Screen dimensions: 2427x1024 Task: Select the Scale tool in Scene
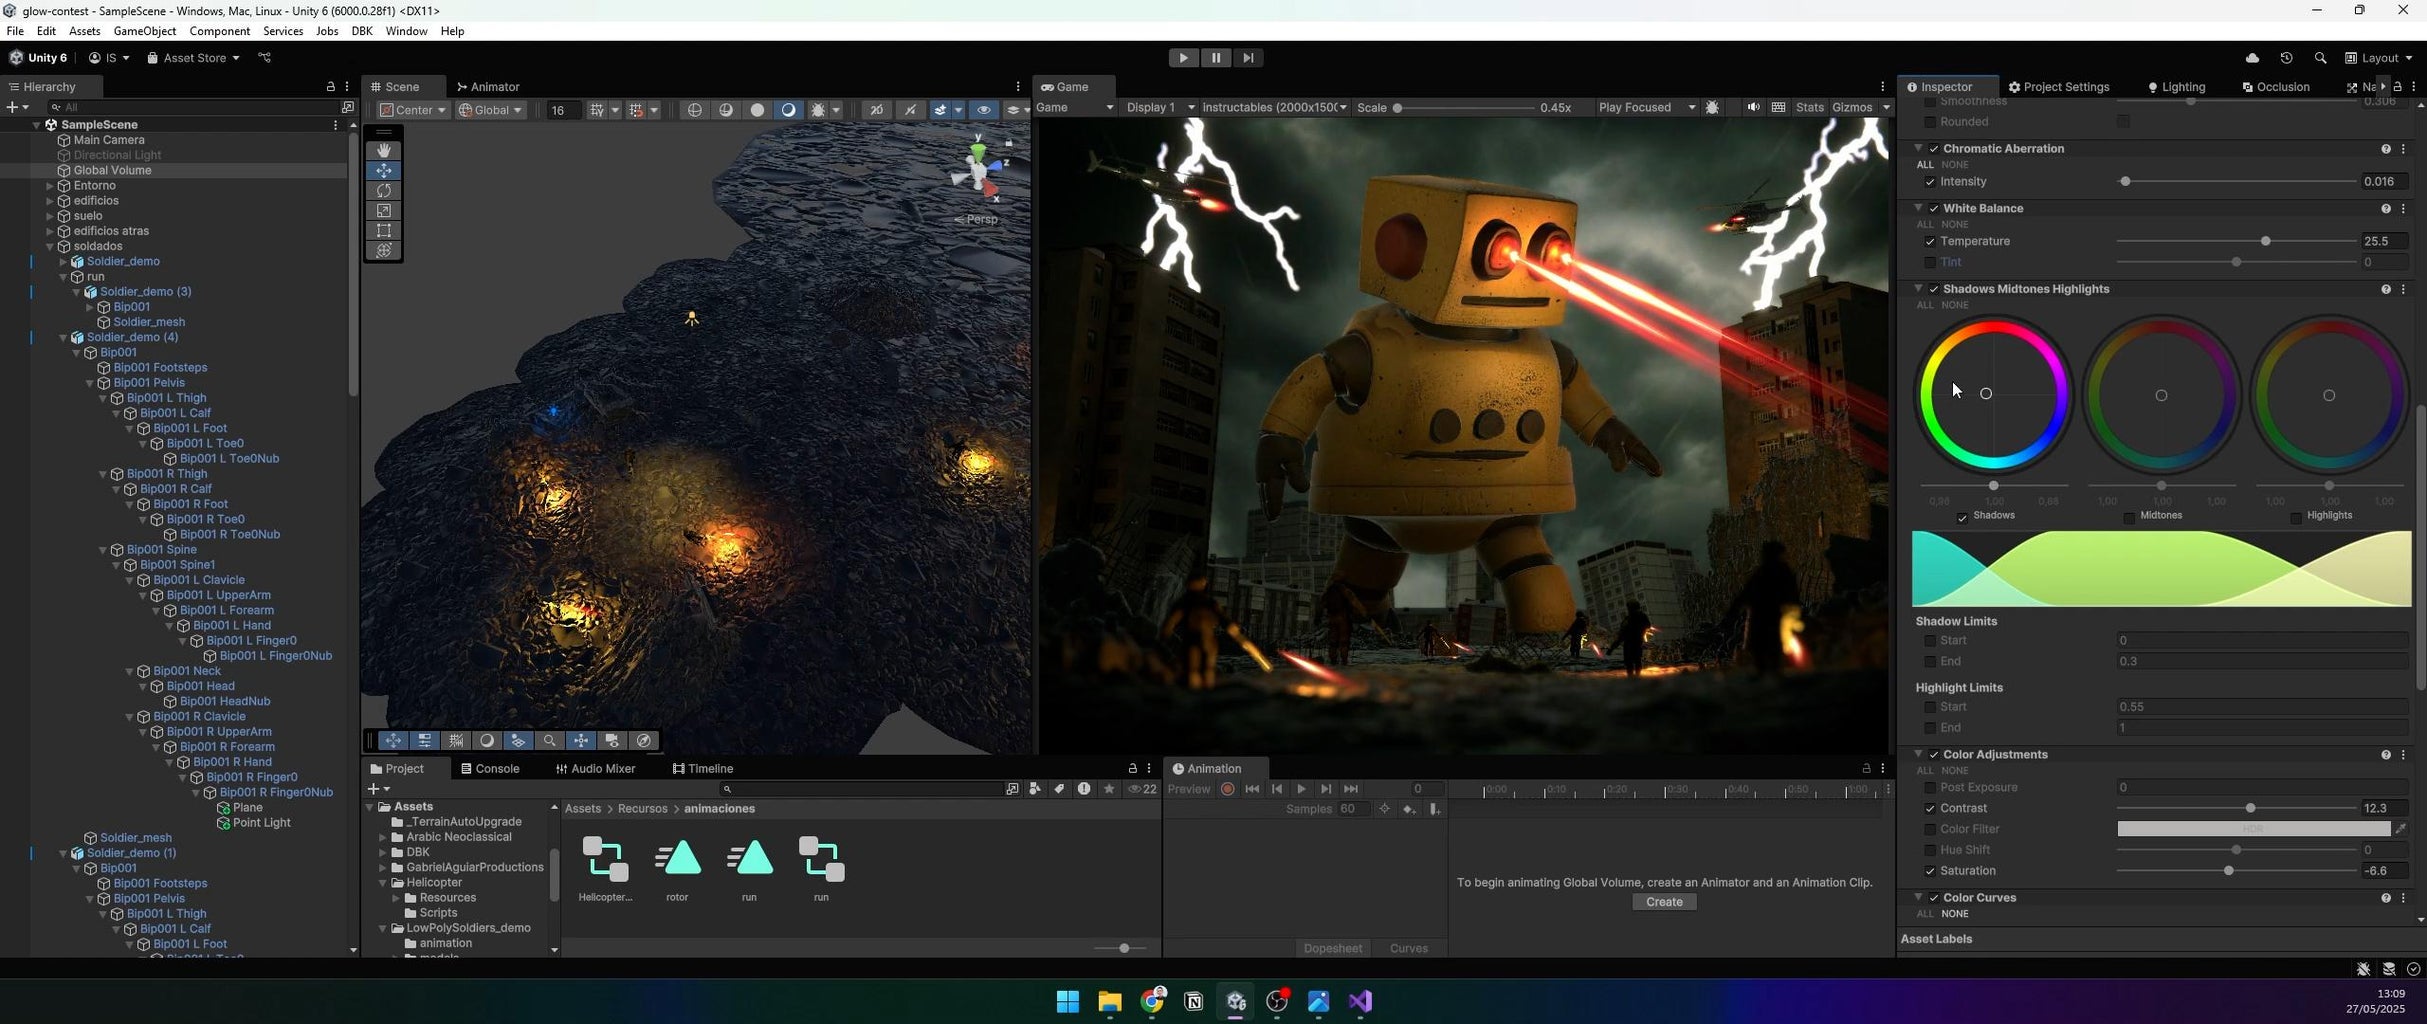click(x=383, y=210)
